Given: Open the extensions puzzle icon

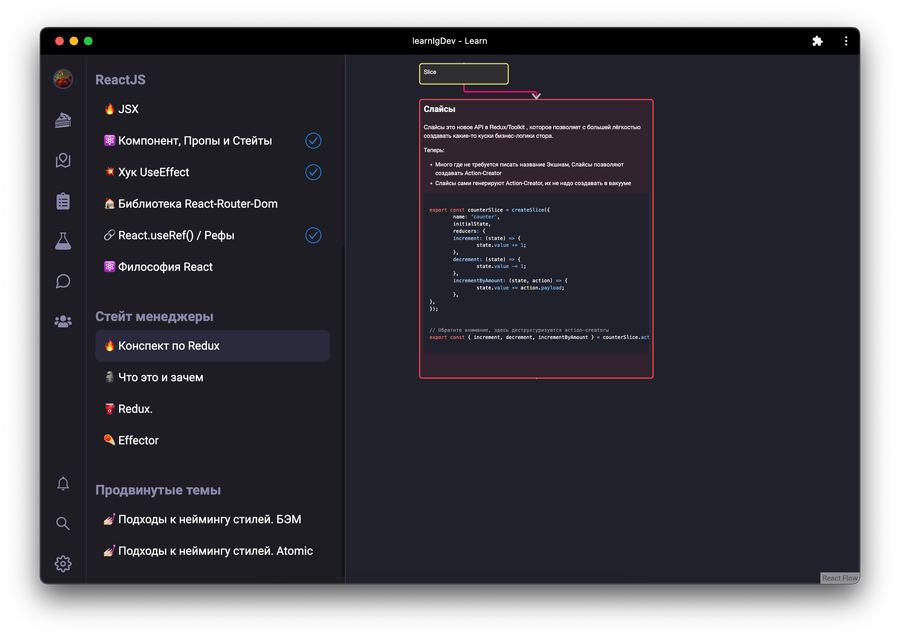Looking at the screenshot, I should pyautogui.click(x=817, y=41).
